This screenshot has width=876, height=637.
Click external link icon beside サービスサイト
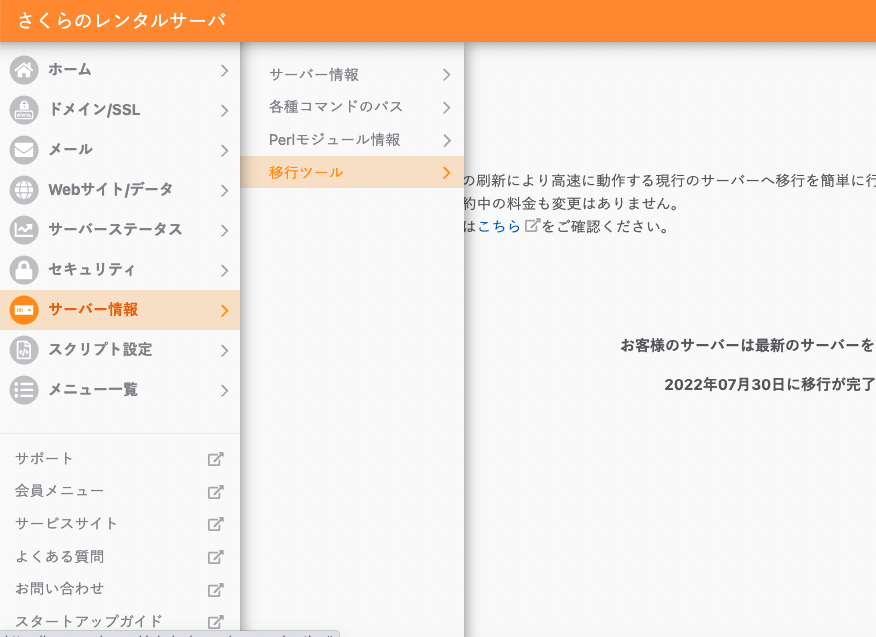pos(216,524)
